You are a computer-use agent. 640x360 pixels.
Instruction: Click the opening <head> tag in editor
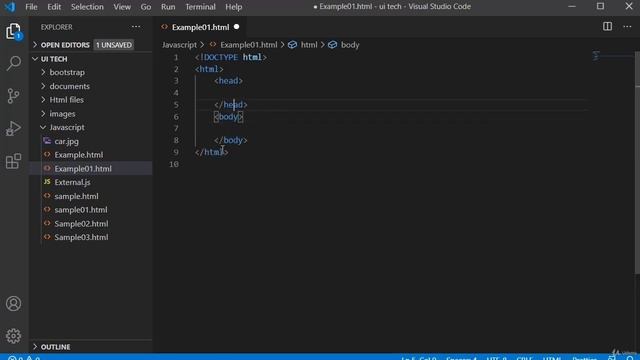[x=228, y=81]
